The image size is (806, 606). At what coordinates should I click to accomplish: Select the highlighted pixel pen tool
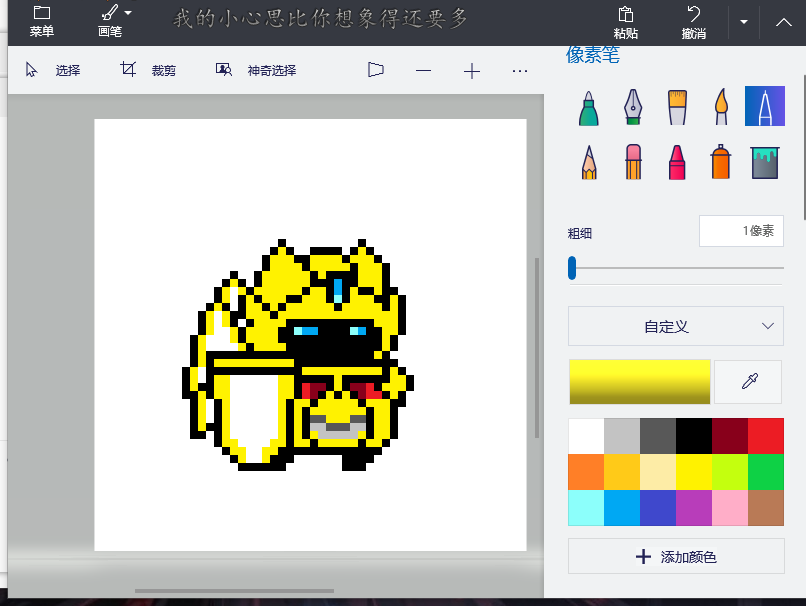765,106
